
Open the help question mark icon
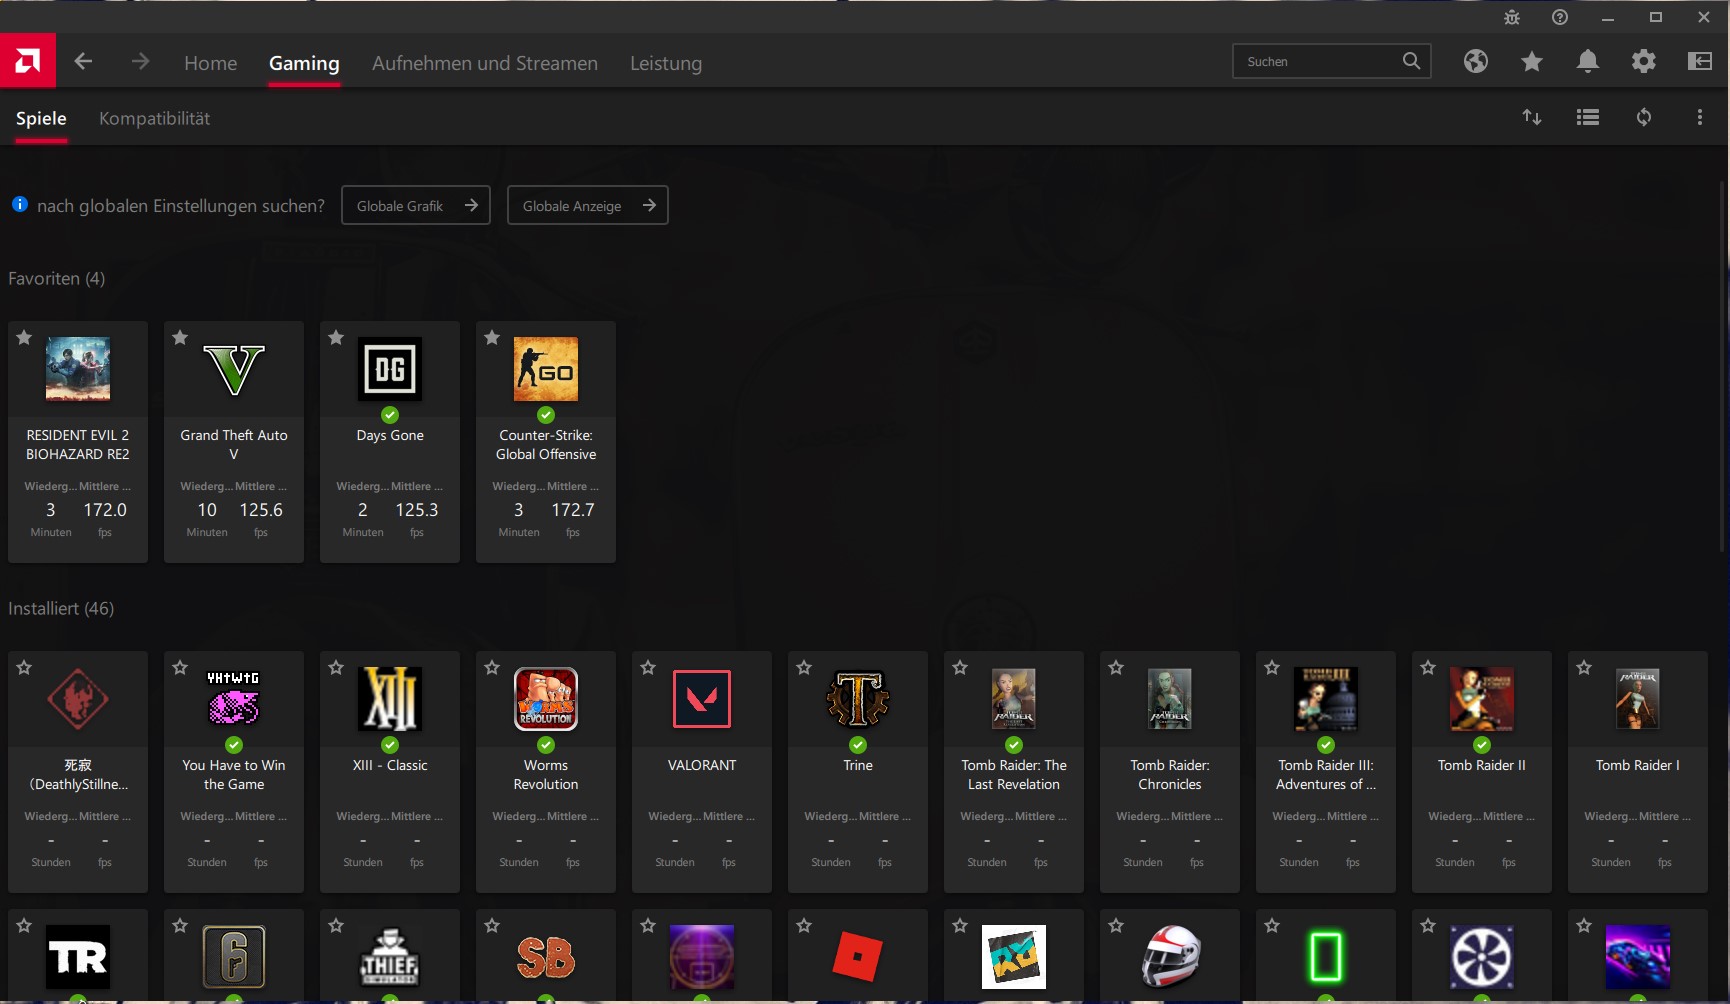click(1559, 17)
